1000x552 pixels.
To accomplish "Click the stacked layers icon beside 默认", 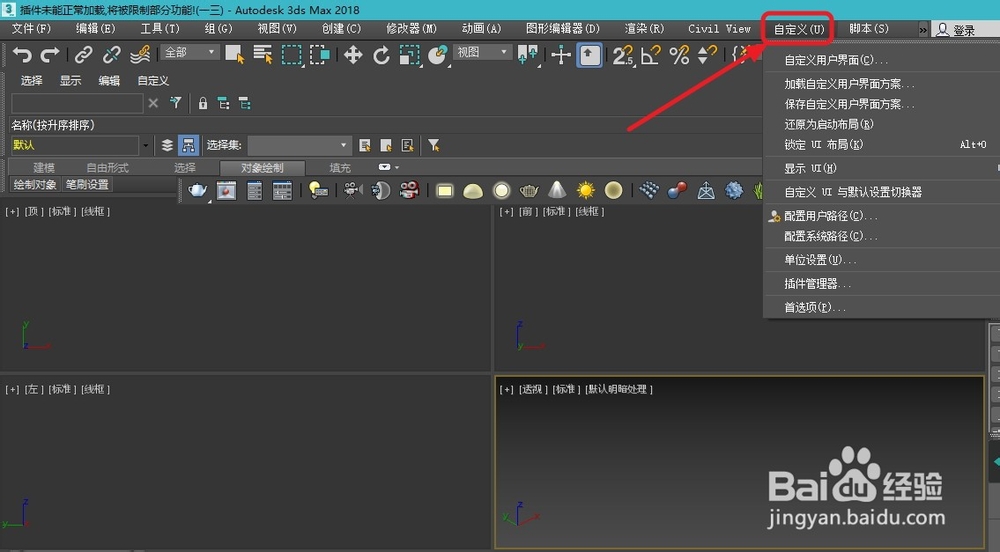I will 167,145.
